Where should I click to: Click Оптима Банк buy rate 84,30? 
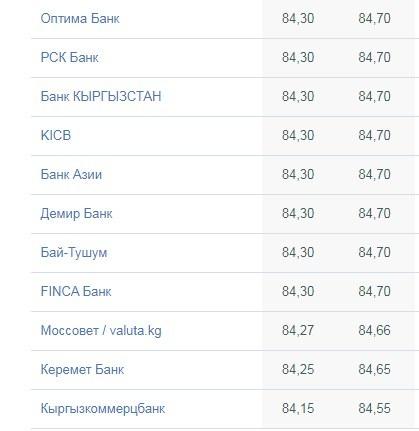pyautogui.click(x=298, y=18)
